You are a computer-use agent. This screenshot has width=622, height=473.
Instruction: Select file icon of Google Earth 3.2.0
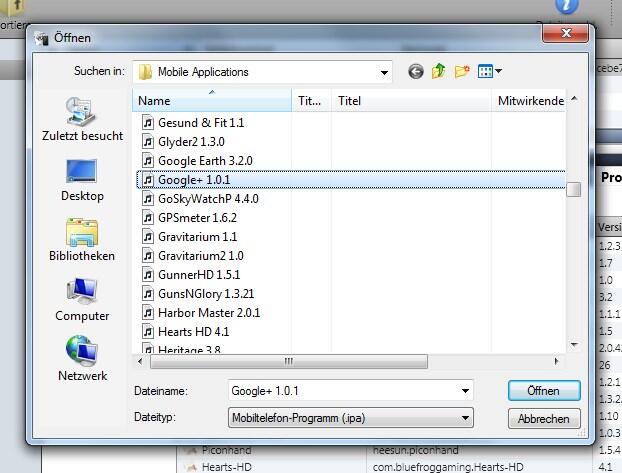[x=148, y=161]
